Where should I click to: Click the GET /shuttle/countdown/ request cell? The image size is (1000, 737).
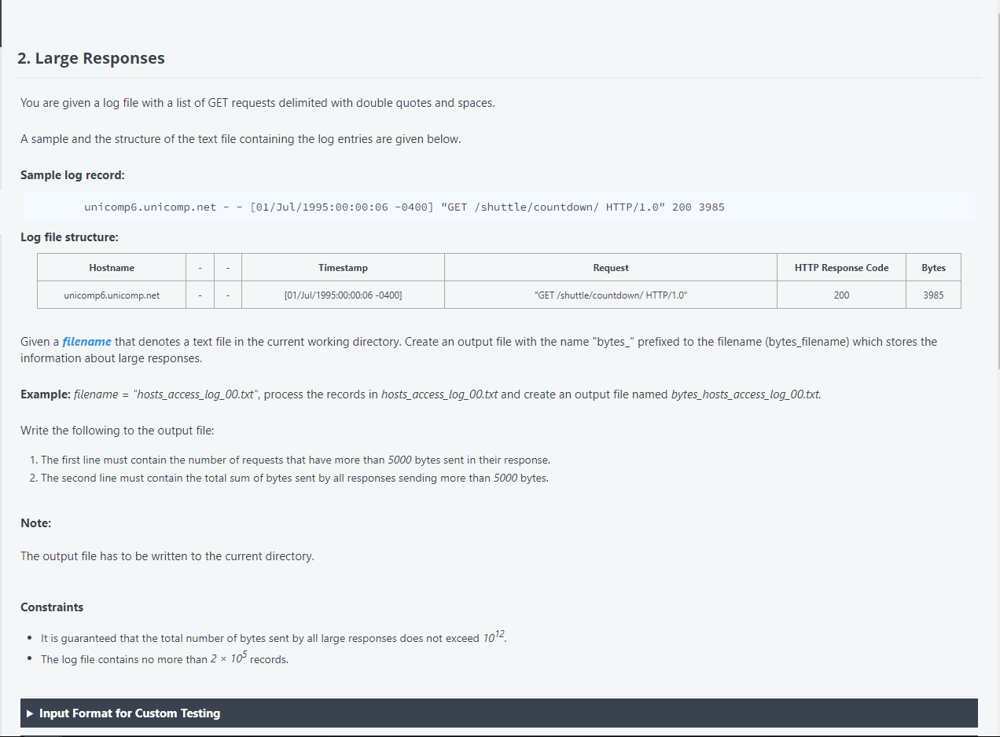click(x=610, y=295)
